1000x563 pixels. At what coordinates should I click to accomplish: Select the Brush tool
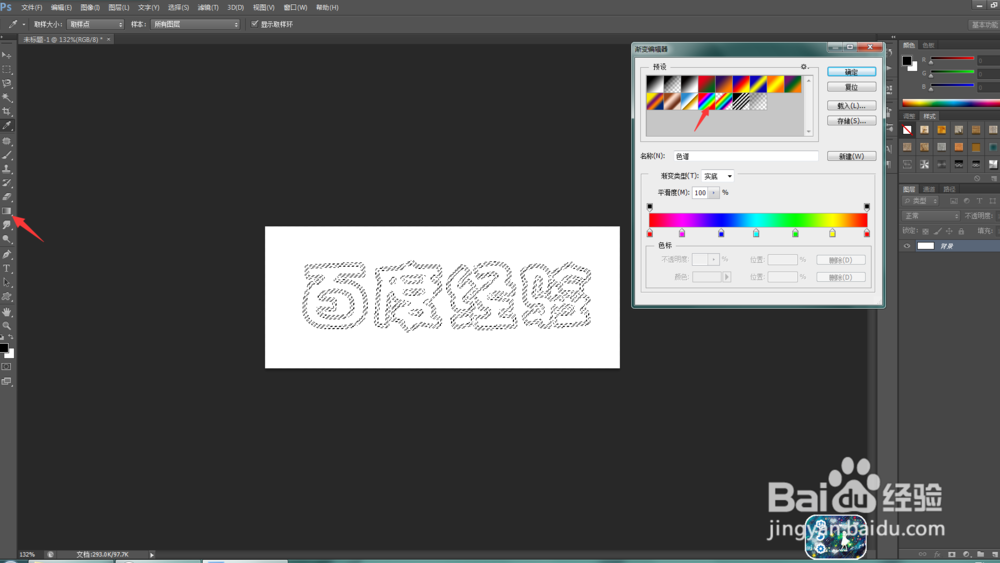pos(7,155)
